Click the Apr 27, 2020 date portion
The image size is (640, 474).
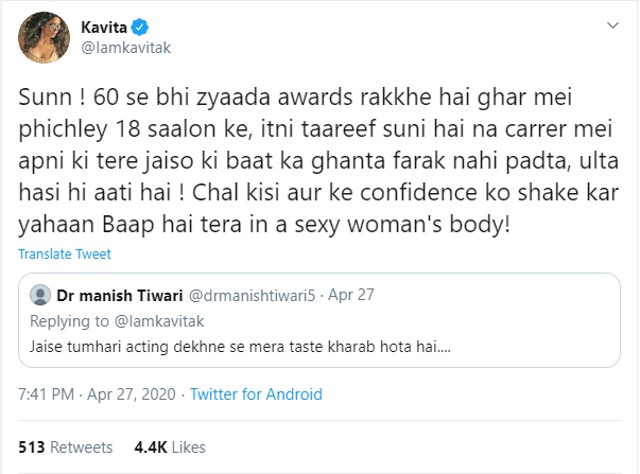coord(131,394)
